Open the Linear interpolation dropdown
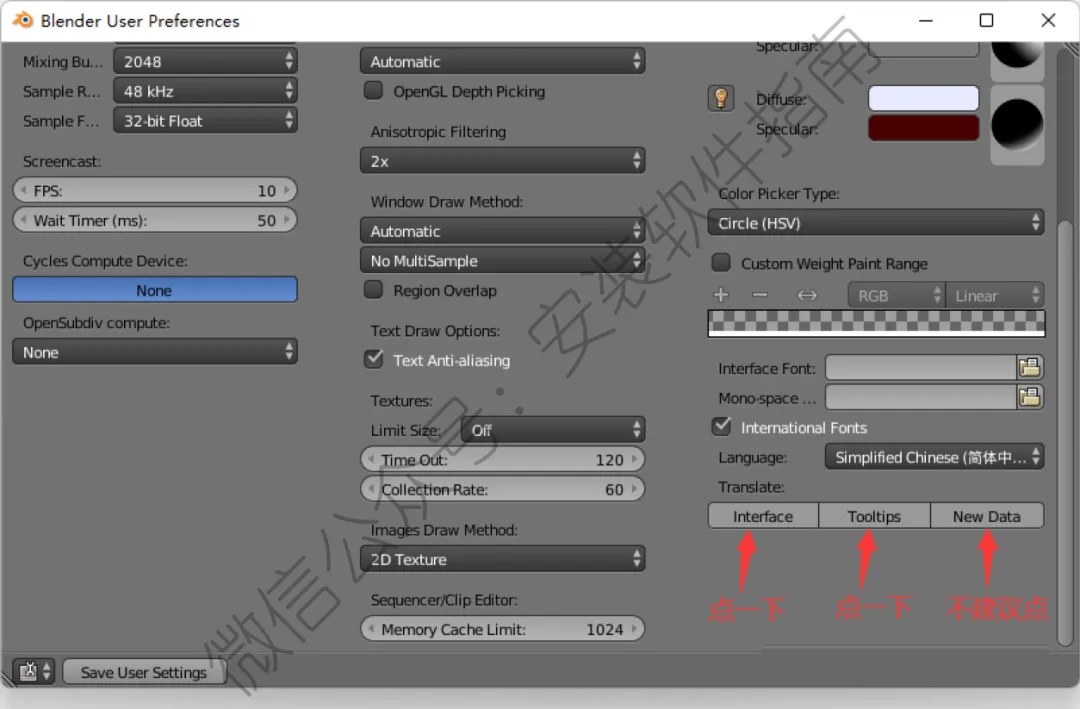The width and height of the screenshot is (1080, 709). coord(994,295)
